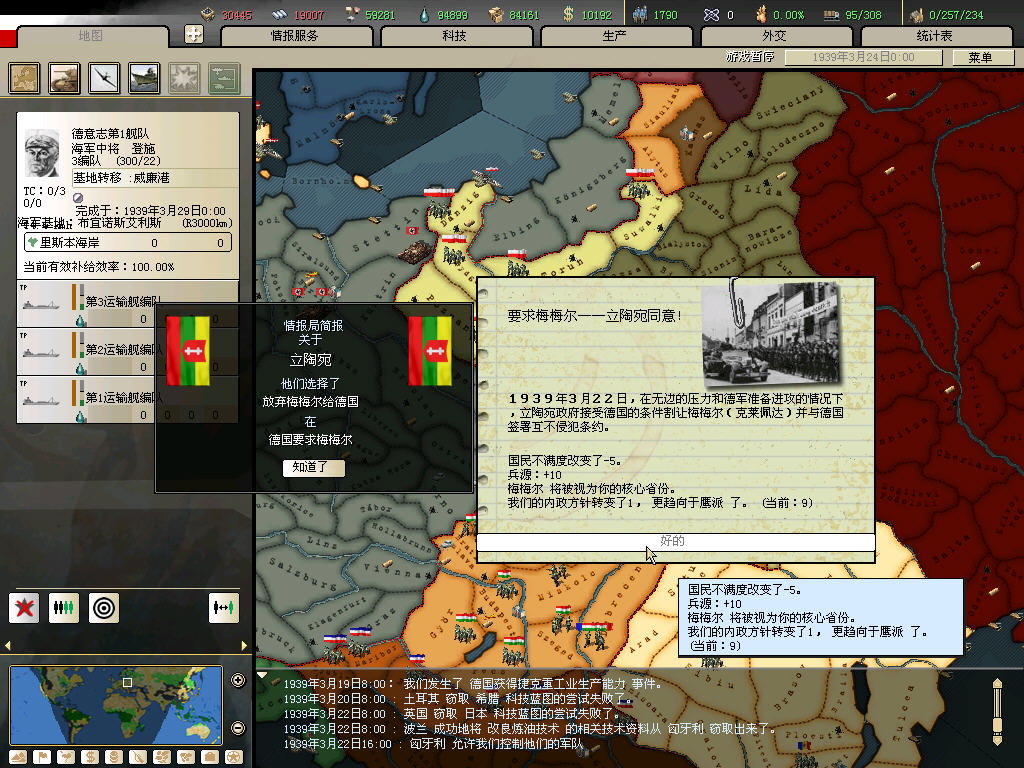The image size is (1024, 768).
Task: Select 第1运输舰编队 transport unit
Action: point(128,399)
